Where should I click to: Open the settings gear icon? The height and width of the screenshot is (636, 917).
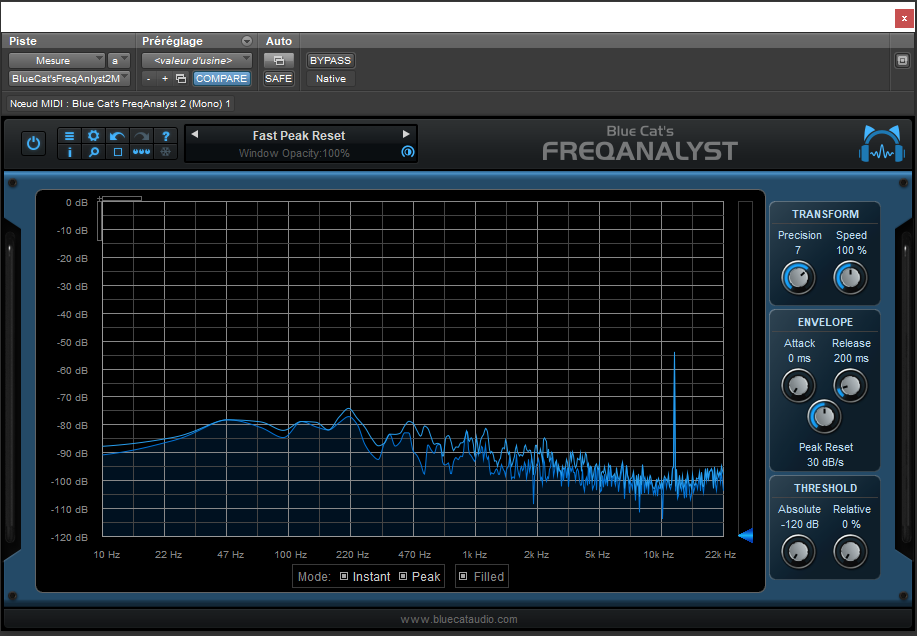[93, 136]
